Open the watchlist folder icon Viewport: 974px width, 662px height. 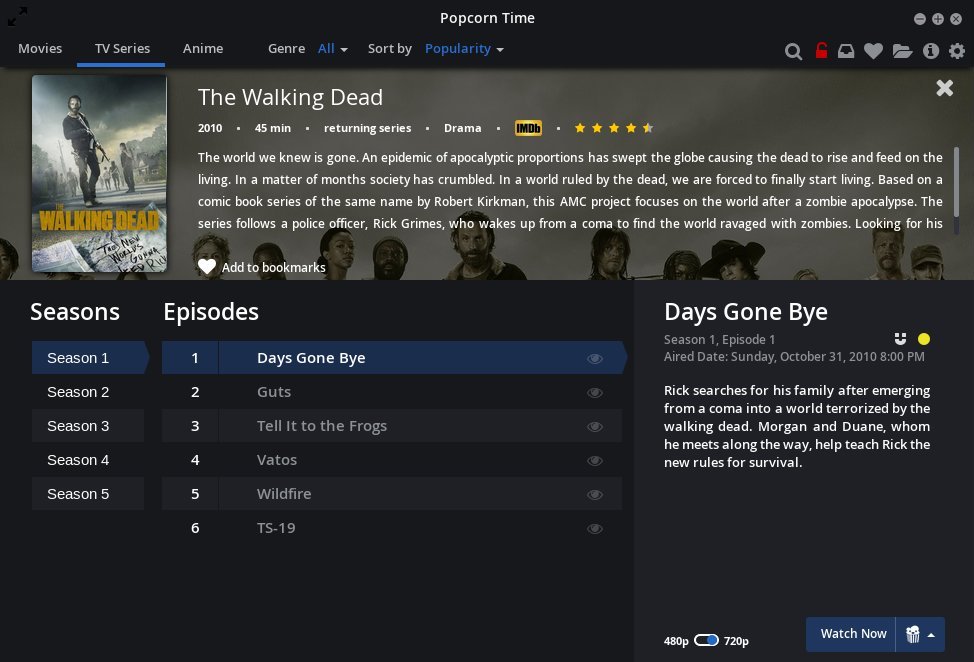[902, 51]
